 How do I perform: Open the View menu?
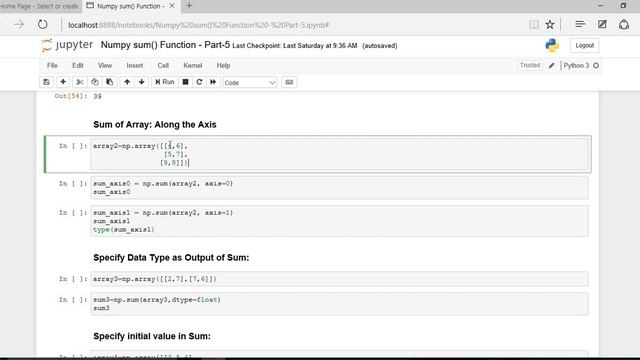[104, 65]
